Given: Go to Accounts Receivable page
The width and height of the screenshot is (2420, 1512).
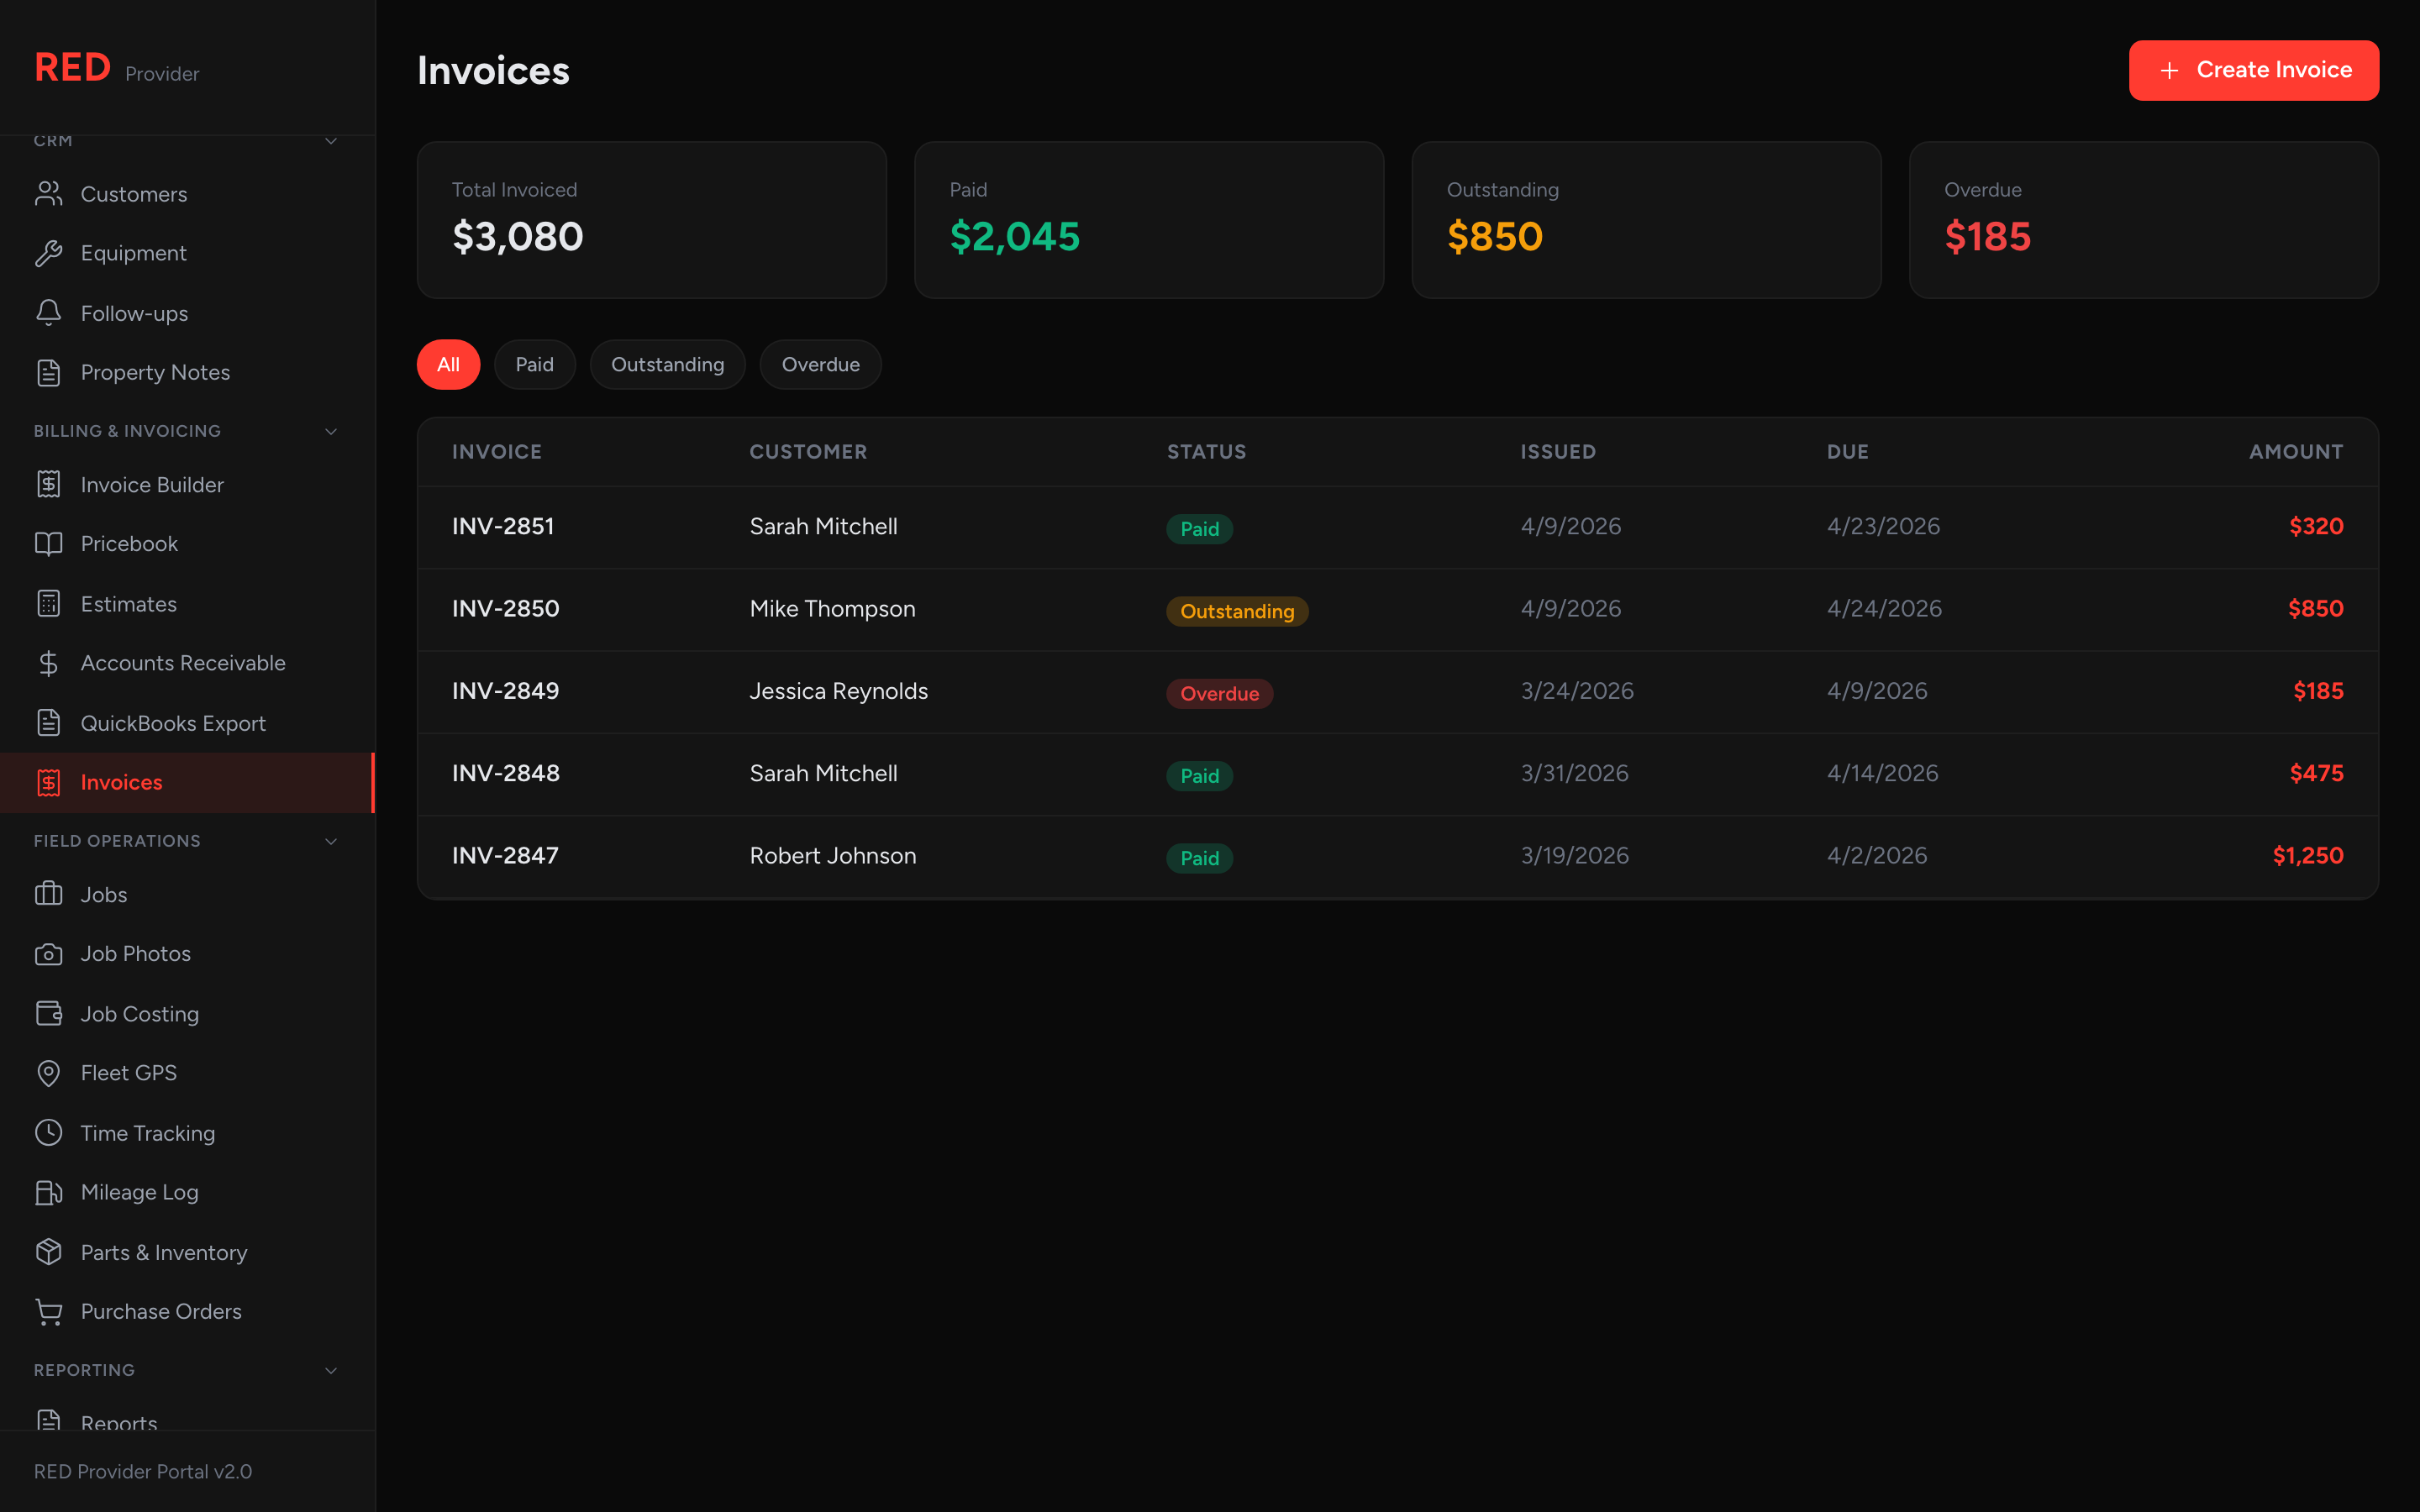Looking at the screenshot, I should (x=187, y=663).
